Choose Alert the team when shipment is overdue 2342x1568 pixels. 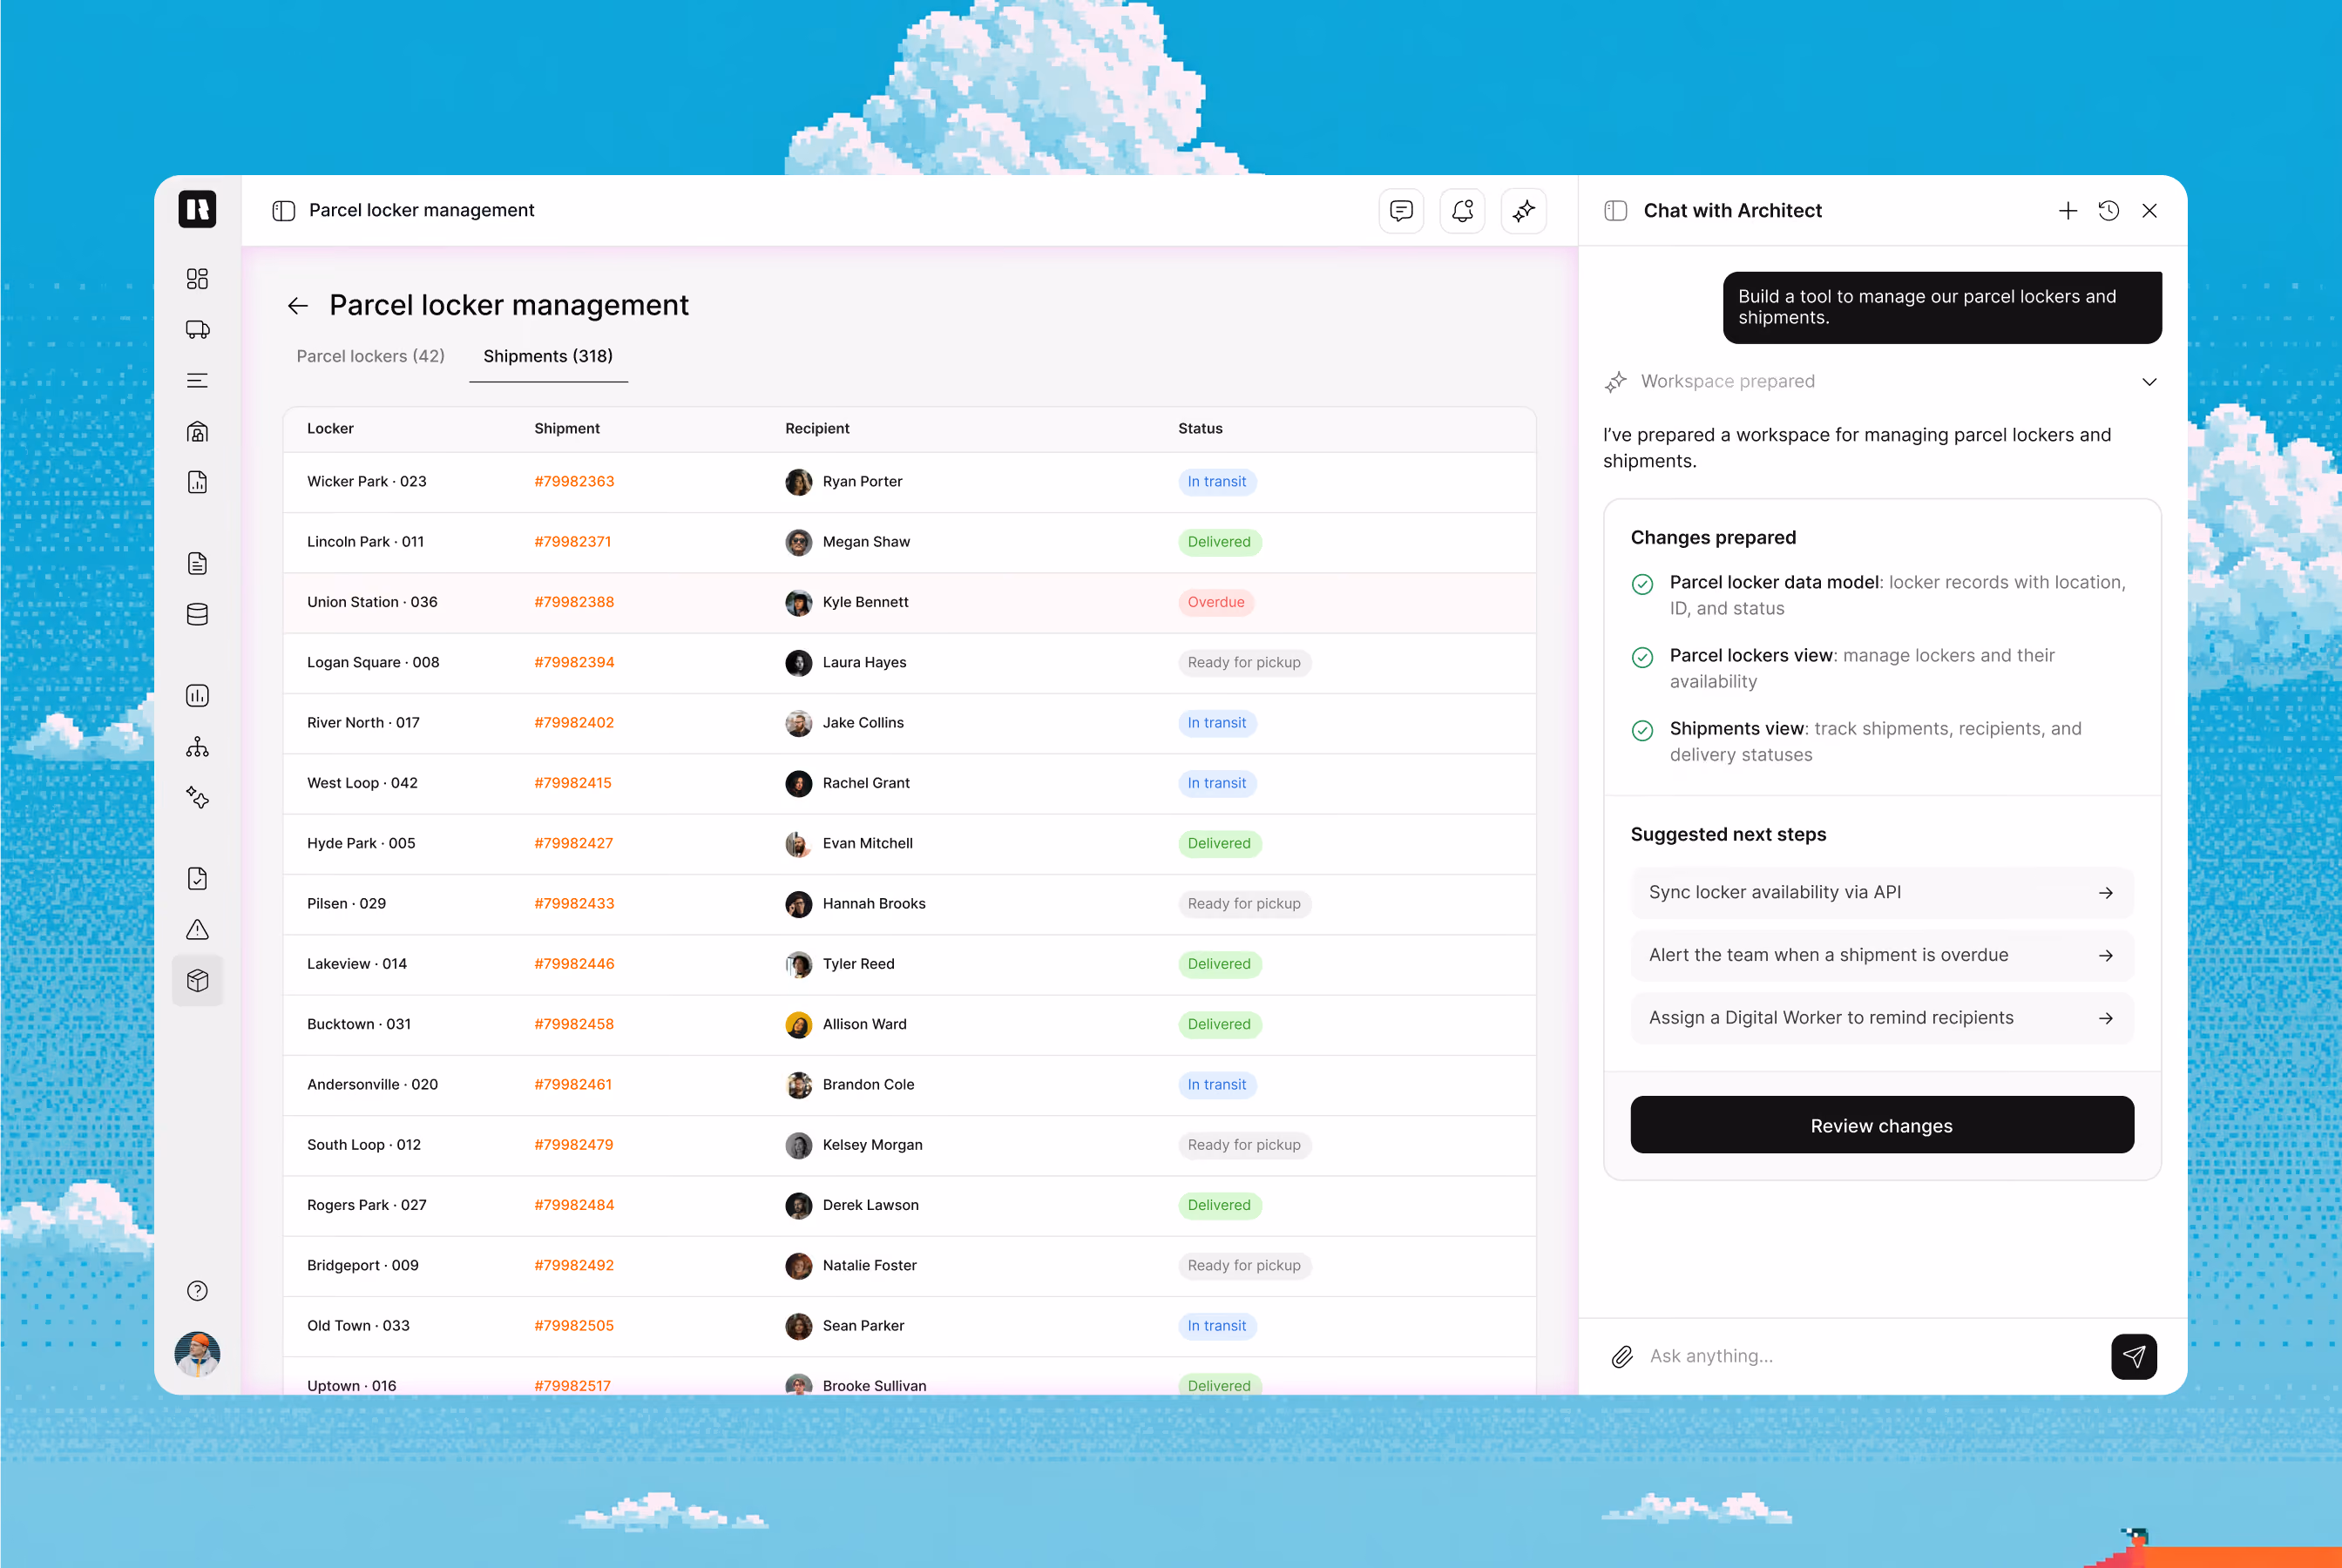1881,955
